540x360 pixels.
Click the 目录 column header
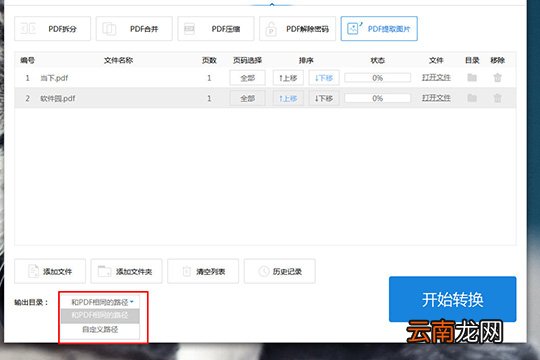click(x=472, y=60)
